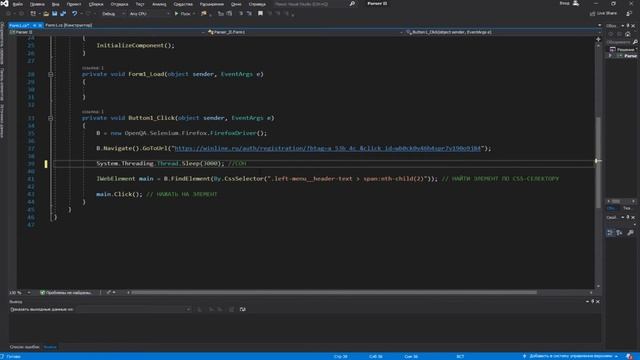This screenshot has height=360, width=640.
Task: Click the user account icon in title bar
Action: tap(576, 4)
